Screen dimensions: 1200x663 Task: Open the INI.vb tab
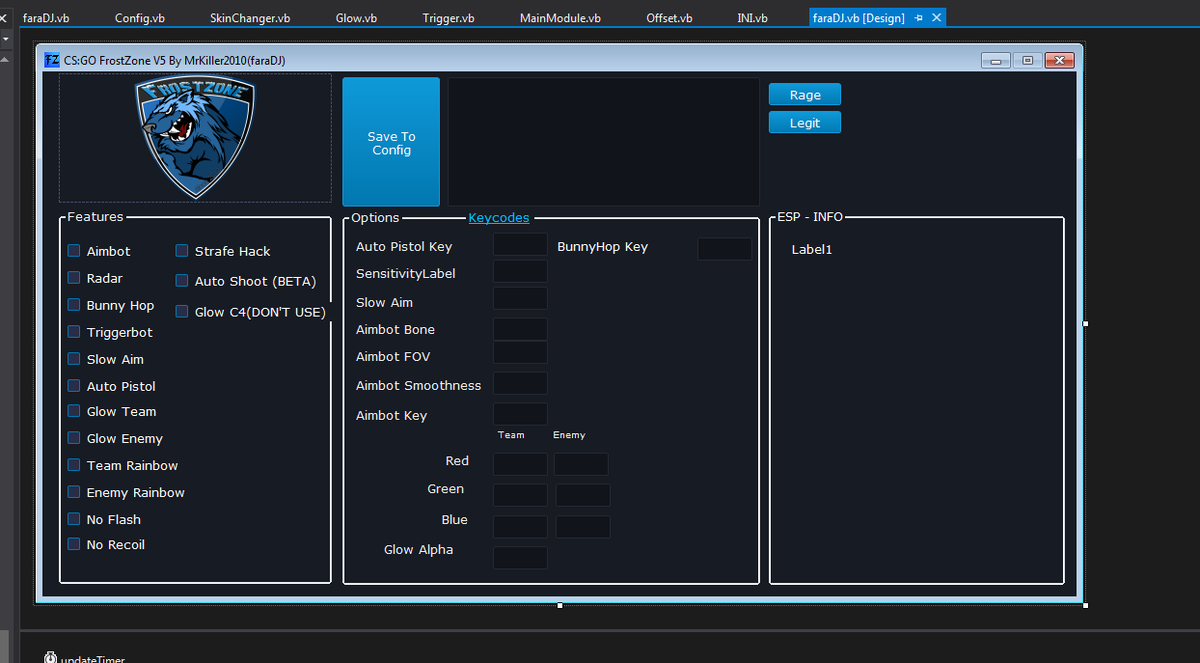[752, 18]
